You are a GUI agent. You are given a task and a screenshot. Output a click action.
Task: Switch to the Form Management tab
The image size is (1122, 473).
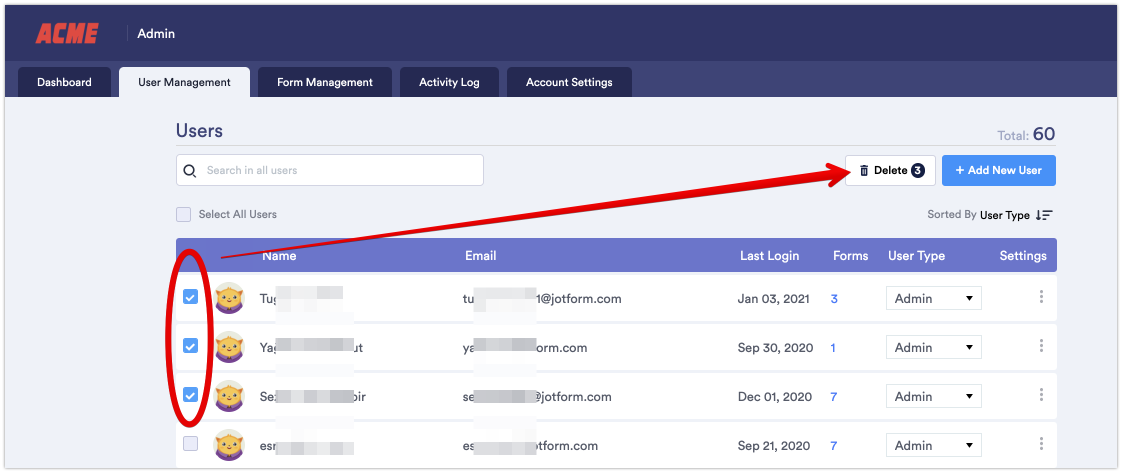coord(324,82)
